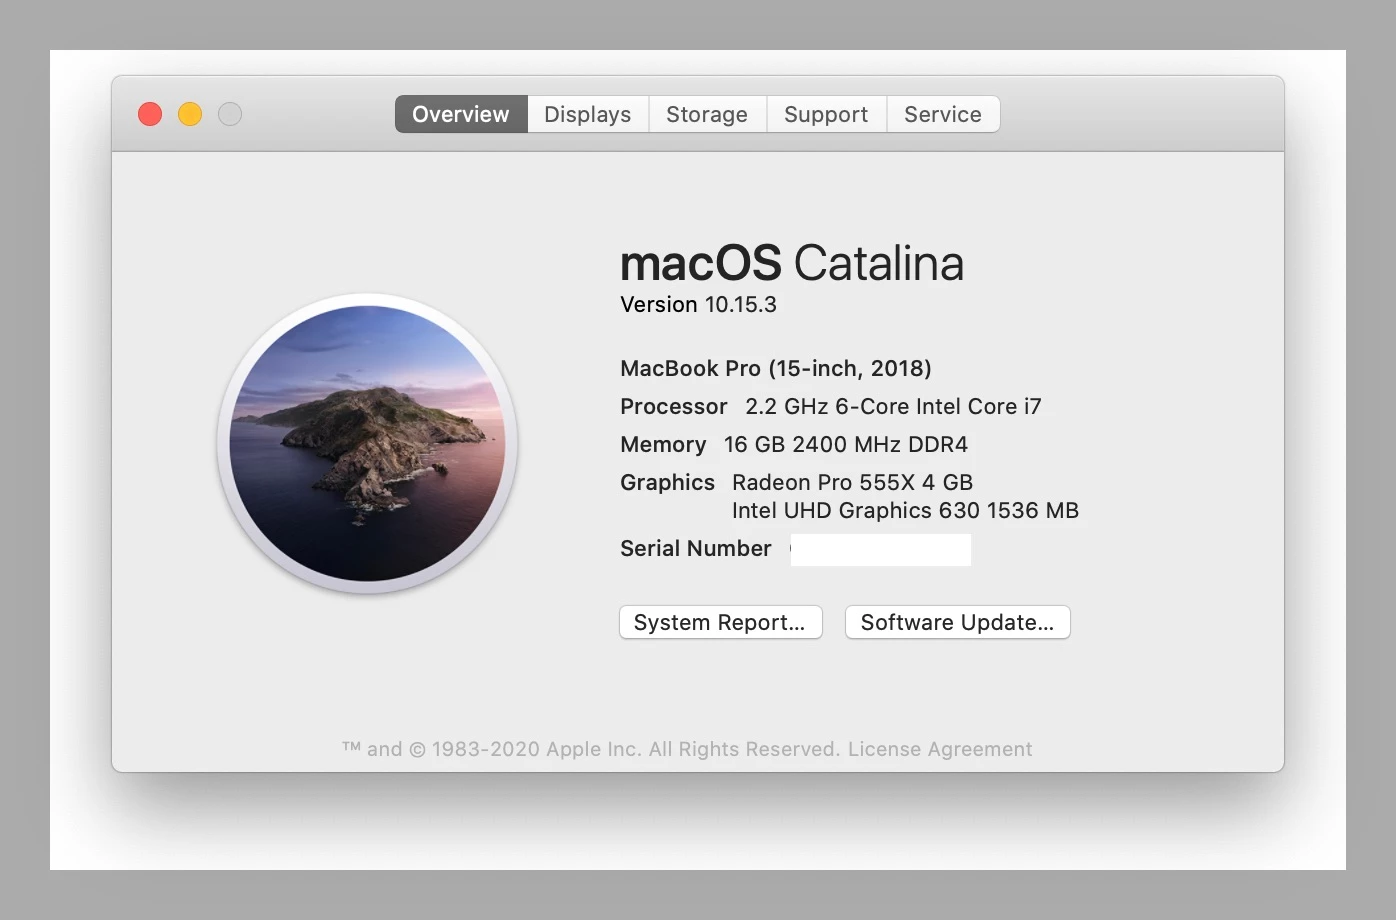Click the Version 10.15.3 text
Viewport: 1396px width, 920px height.
click(698, 304)
